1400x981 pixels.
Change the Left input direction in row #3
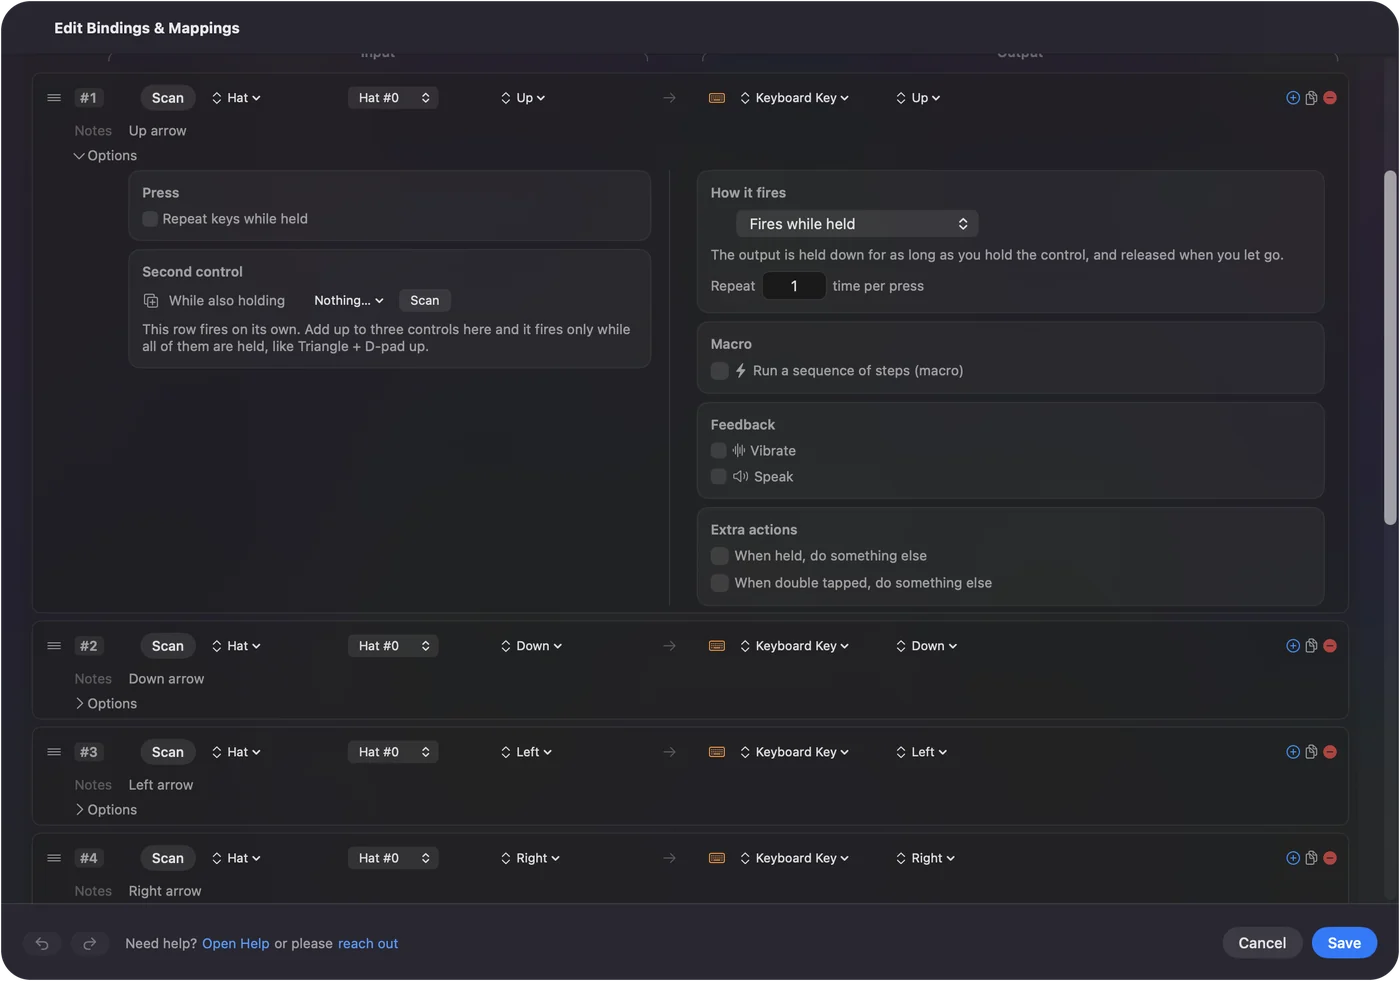[x=526, y=752]
